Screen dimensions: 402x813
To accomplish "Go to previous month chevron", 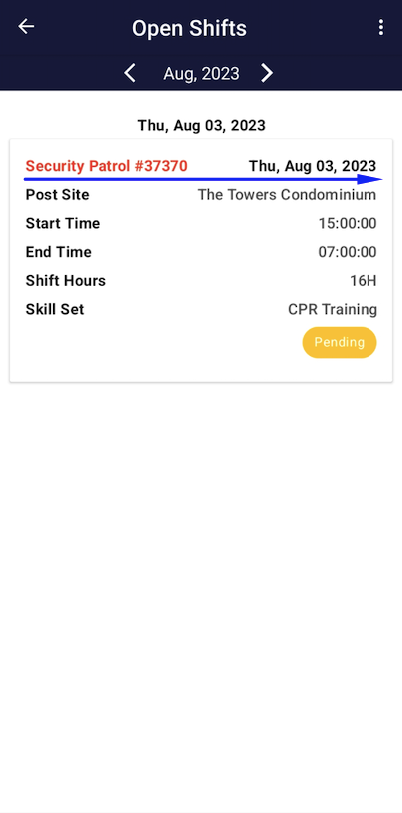I will [x=130, y=73].
